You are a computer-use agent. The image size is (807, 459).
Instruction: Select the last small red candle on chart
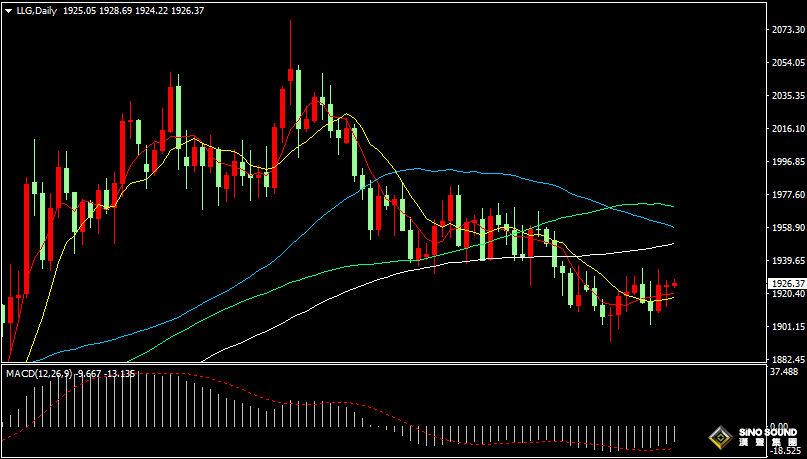point(674,285)
